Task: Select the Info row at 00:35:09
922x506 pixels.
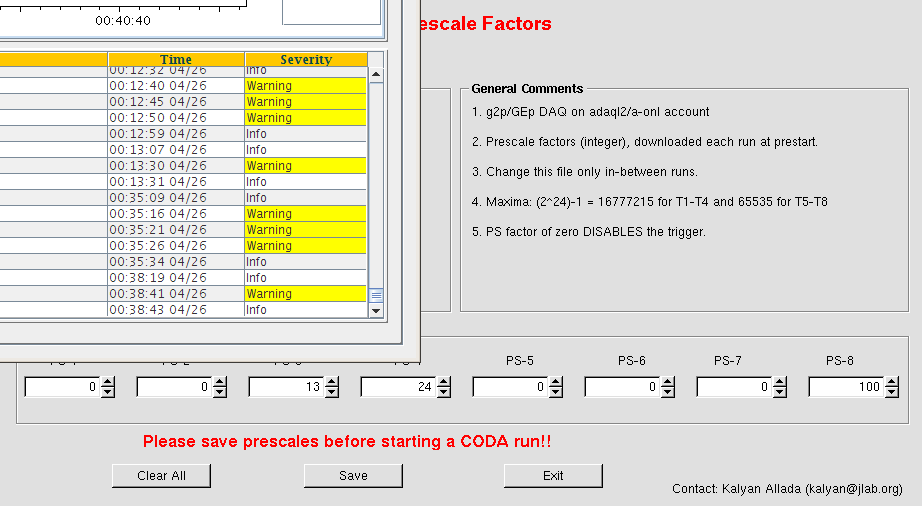Action: [x=183, y=198]
